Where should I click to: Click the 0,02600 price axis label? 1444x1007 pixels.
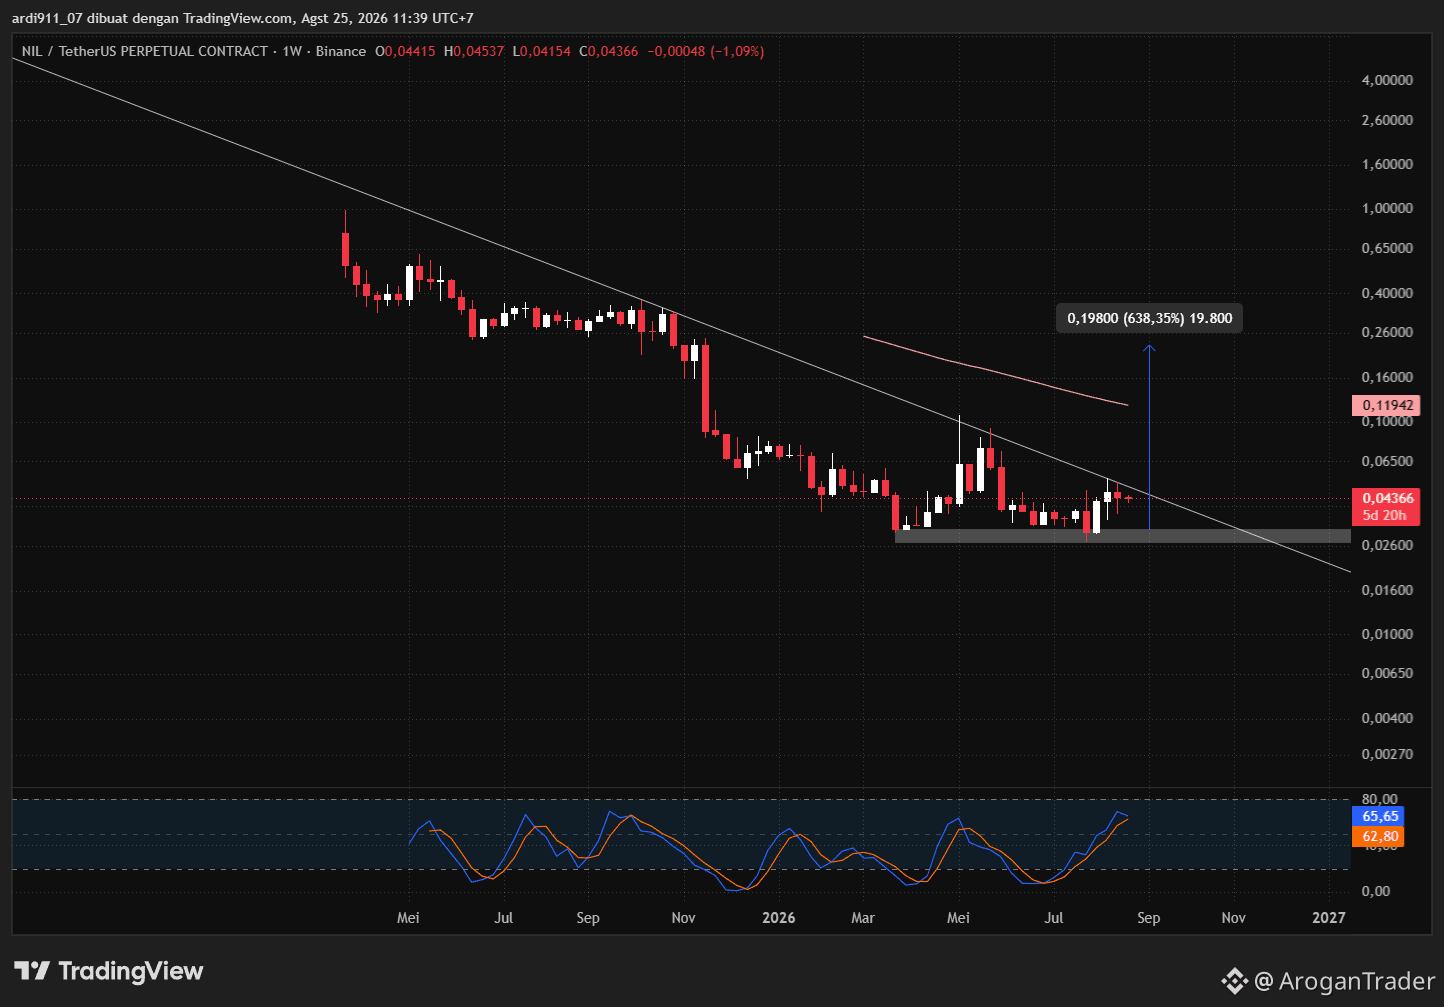[1387, 545]
